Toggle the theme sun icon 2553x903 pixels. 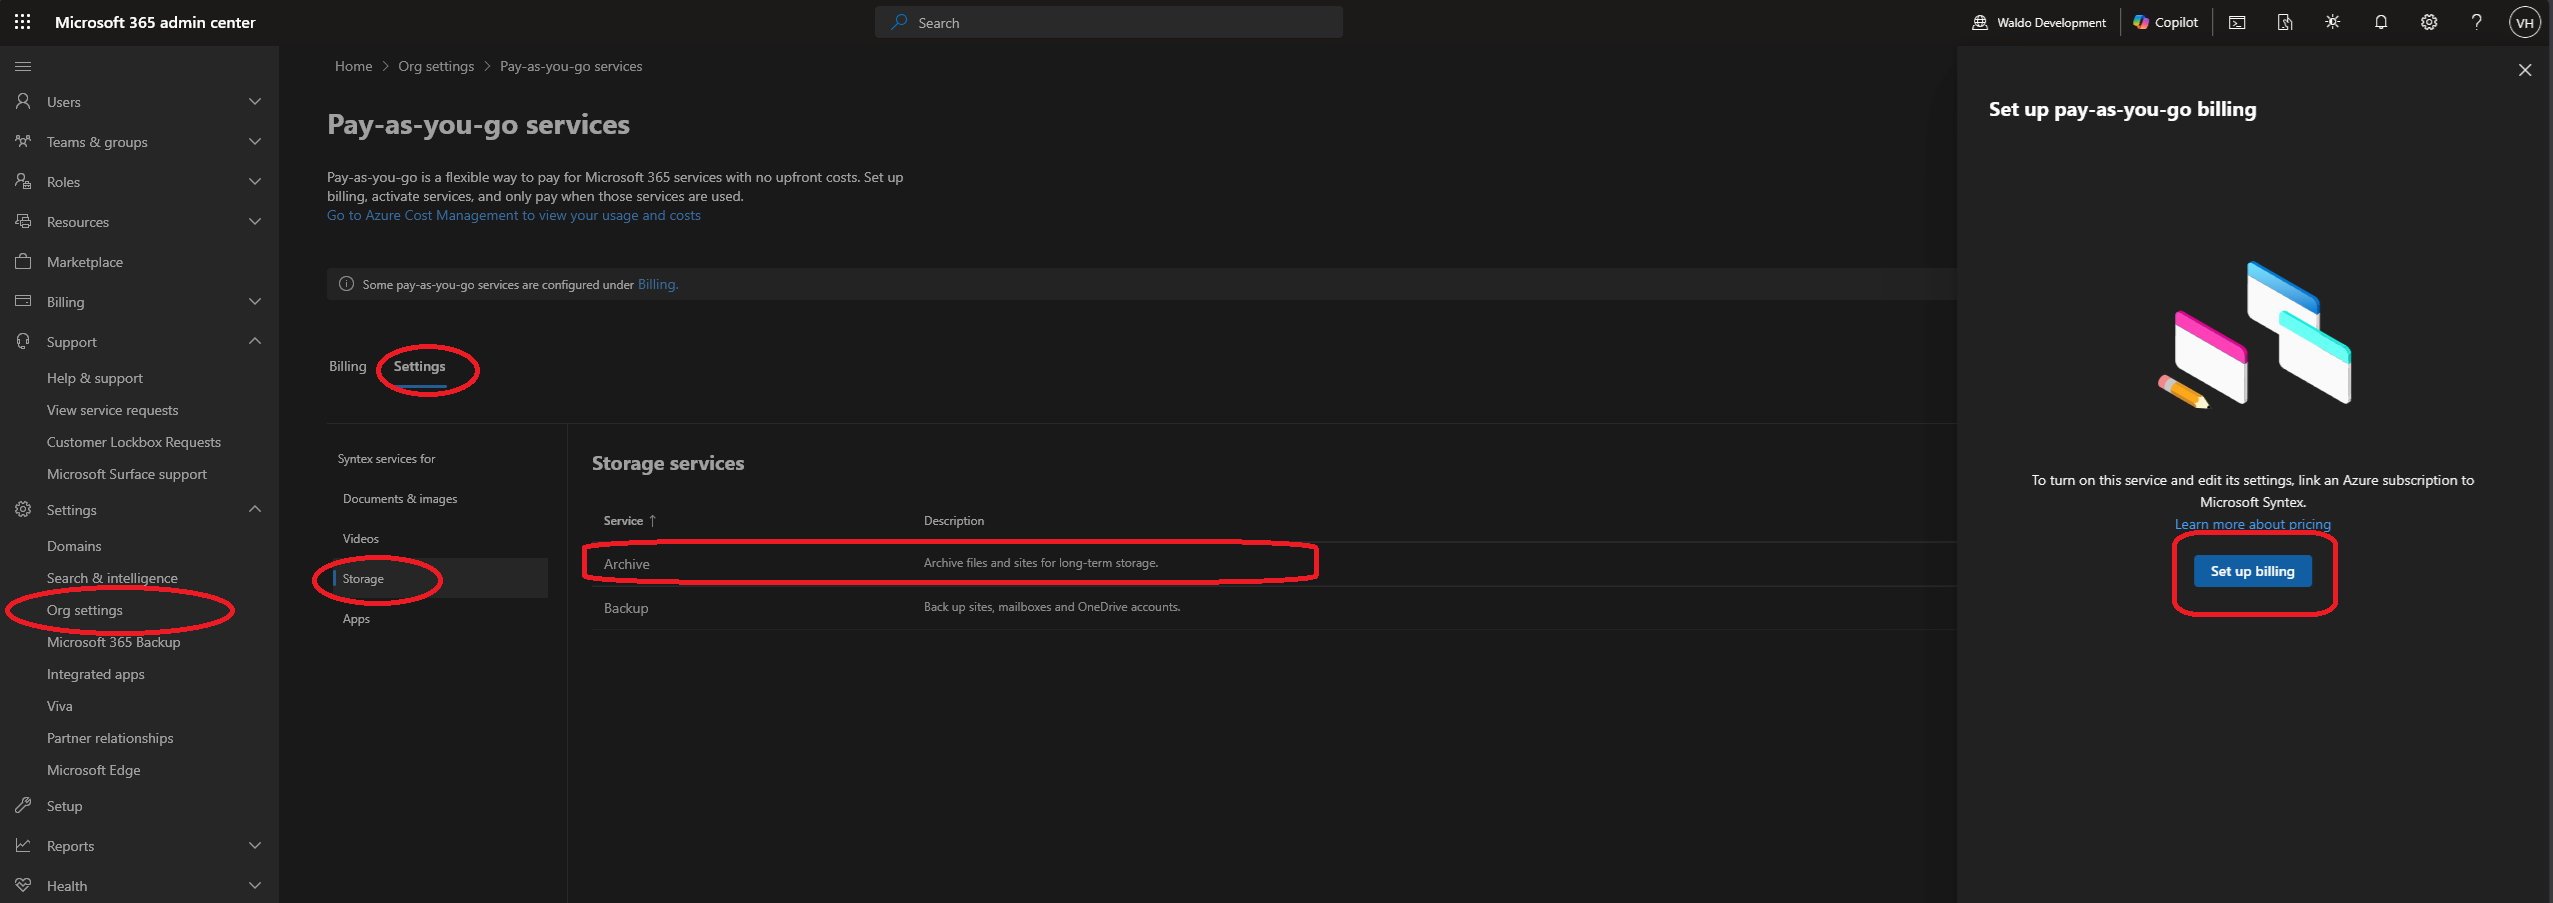tap(2333, 22)
